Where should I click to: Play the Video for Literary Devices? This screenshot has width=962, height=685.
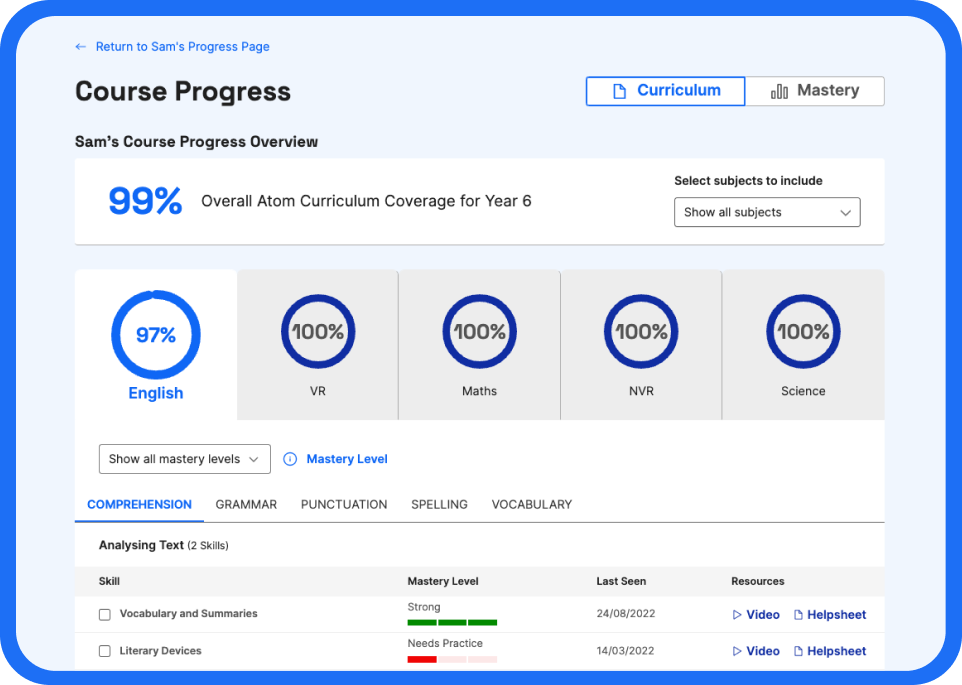pyautogui.click(x=756, y=650)
